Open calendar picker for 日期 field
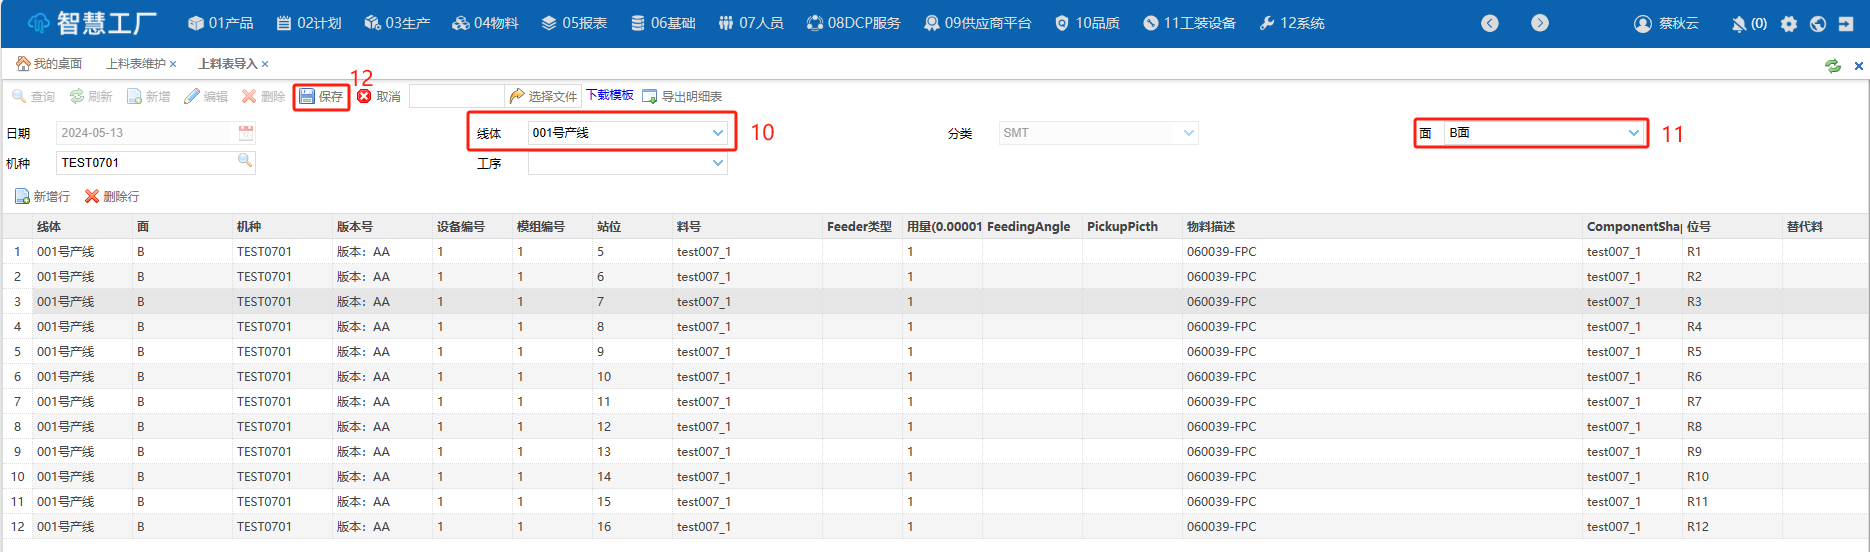The height and width of the screenshot is (552, 1870). [246, 133]
